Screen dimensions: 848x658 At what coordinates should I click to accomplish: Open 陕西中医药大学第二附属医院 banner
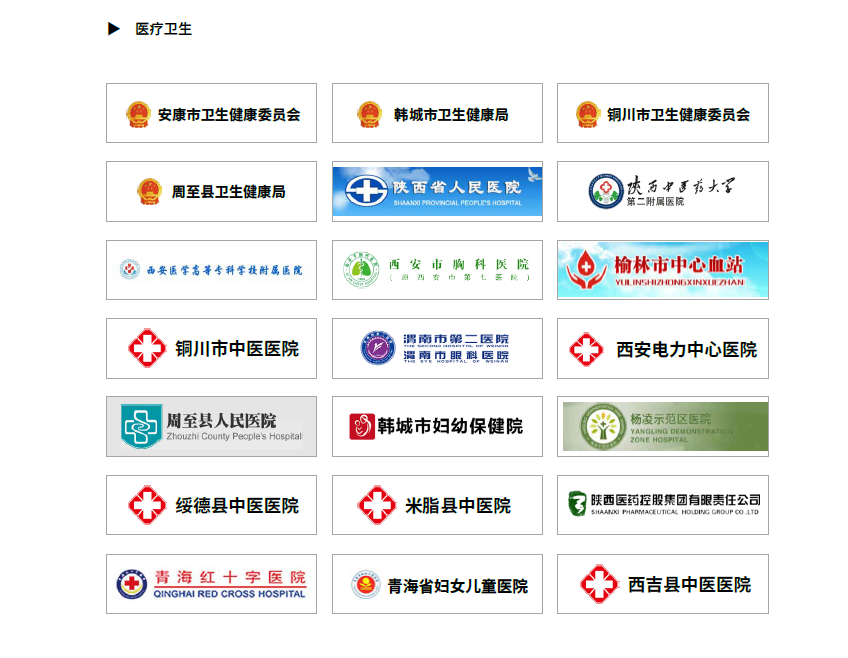(x=662, y=191)
